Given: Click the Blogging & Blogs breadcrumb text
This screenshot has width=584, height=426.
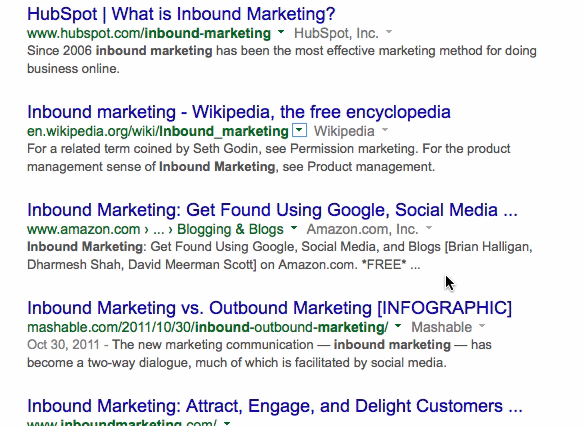Looking at the screenshot, I should (x=230, y=229).
